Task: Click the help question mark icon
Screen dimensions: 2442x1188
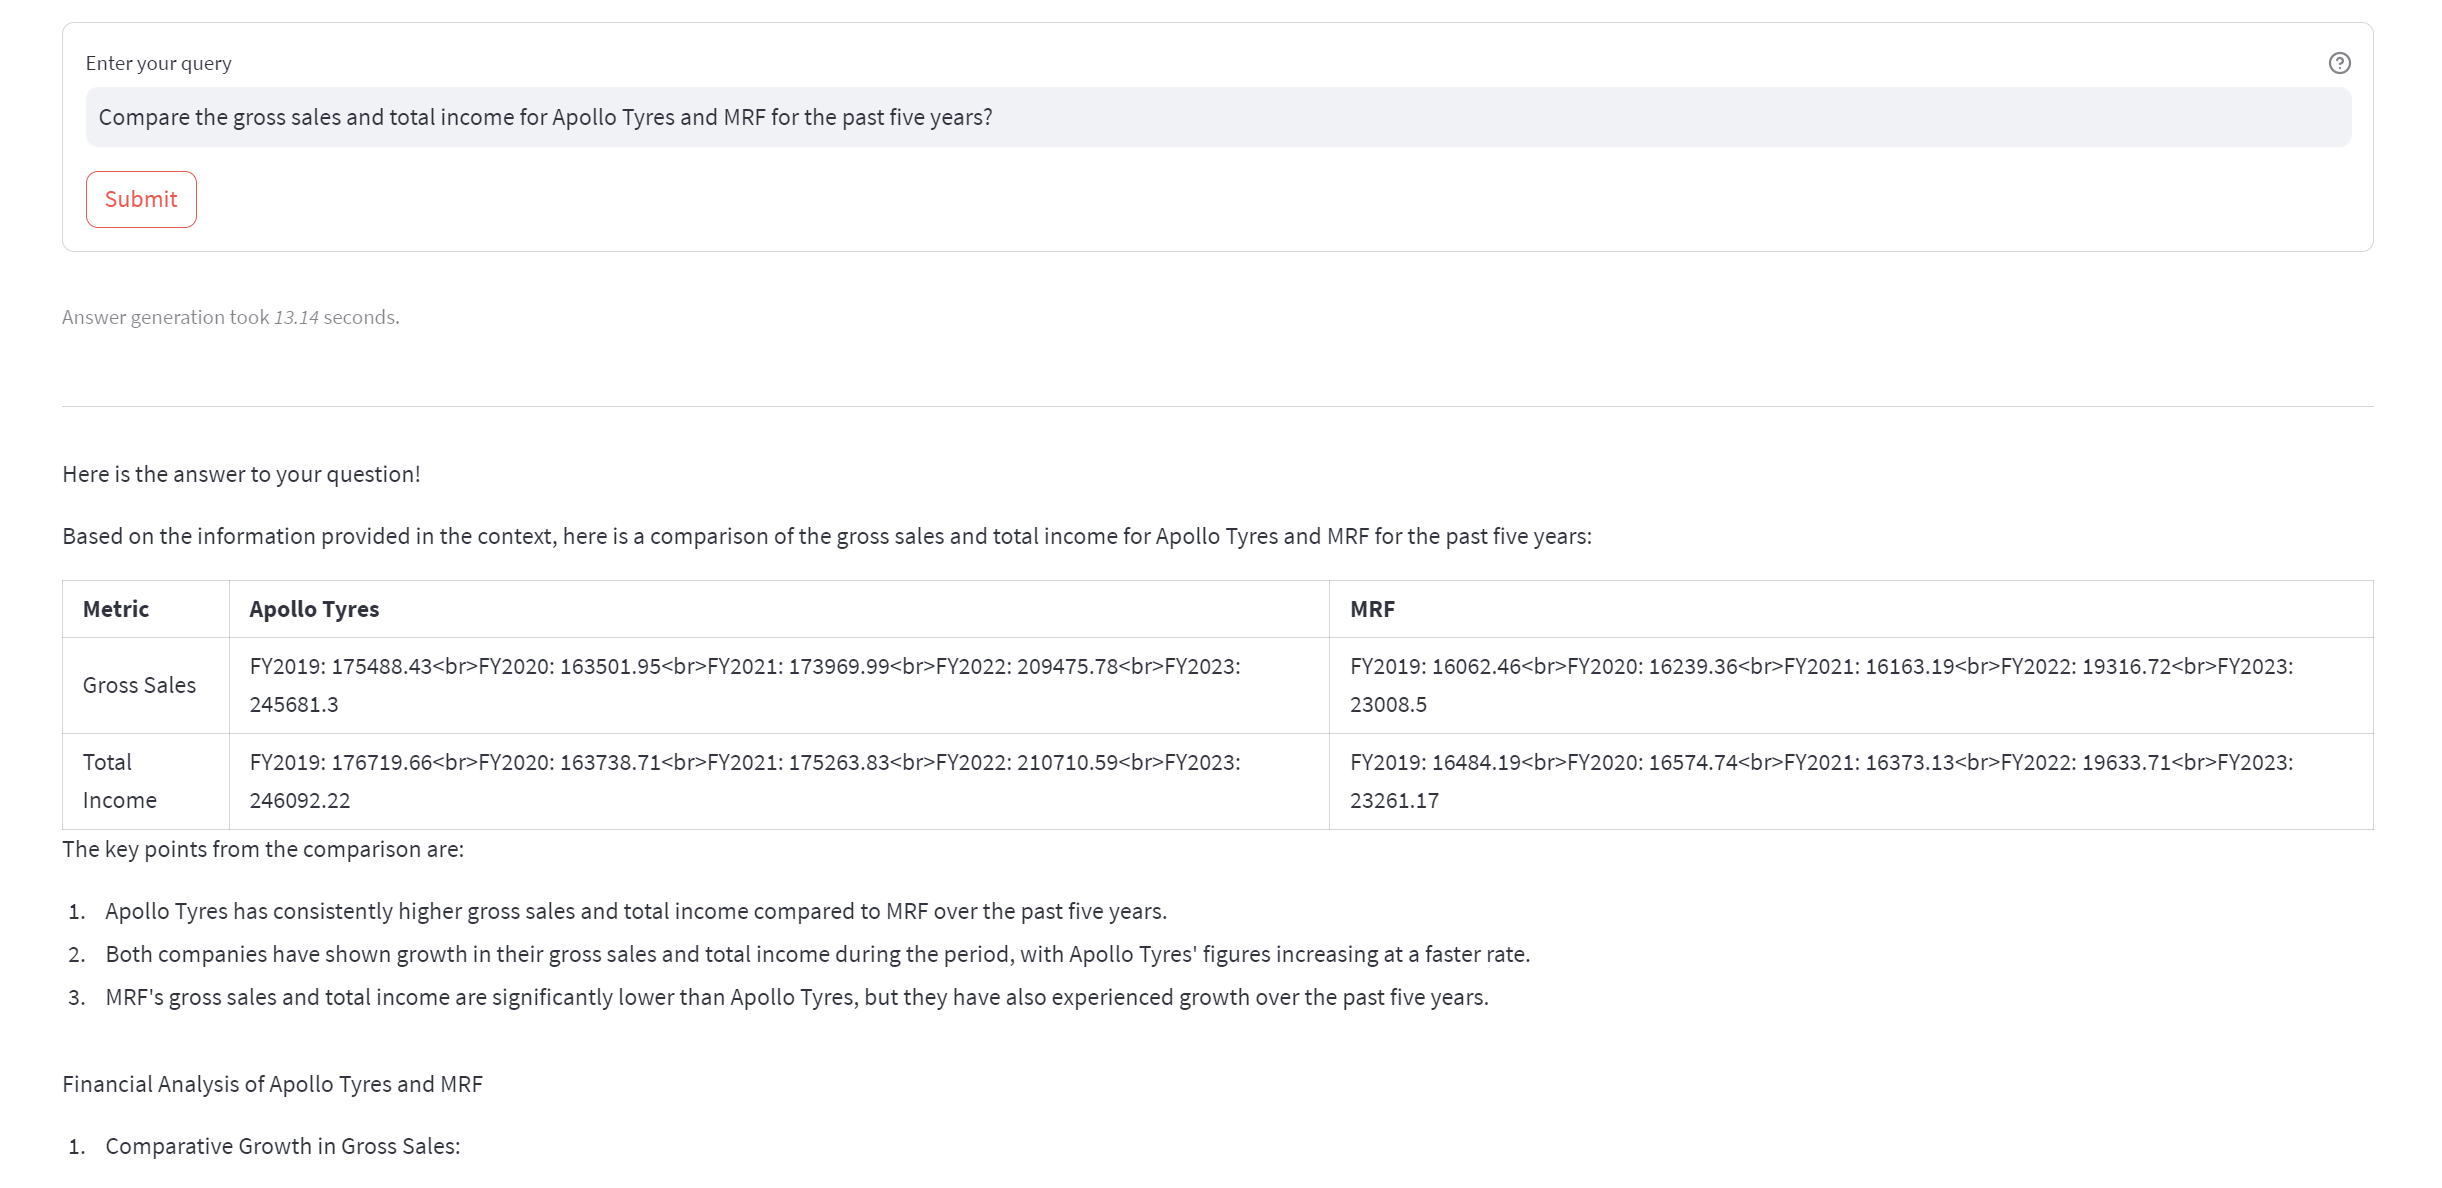Action: 2339,63
